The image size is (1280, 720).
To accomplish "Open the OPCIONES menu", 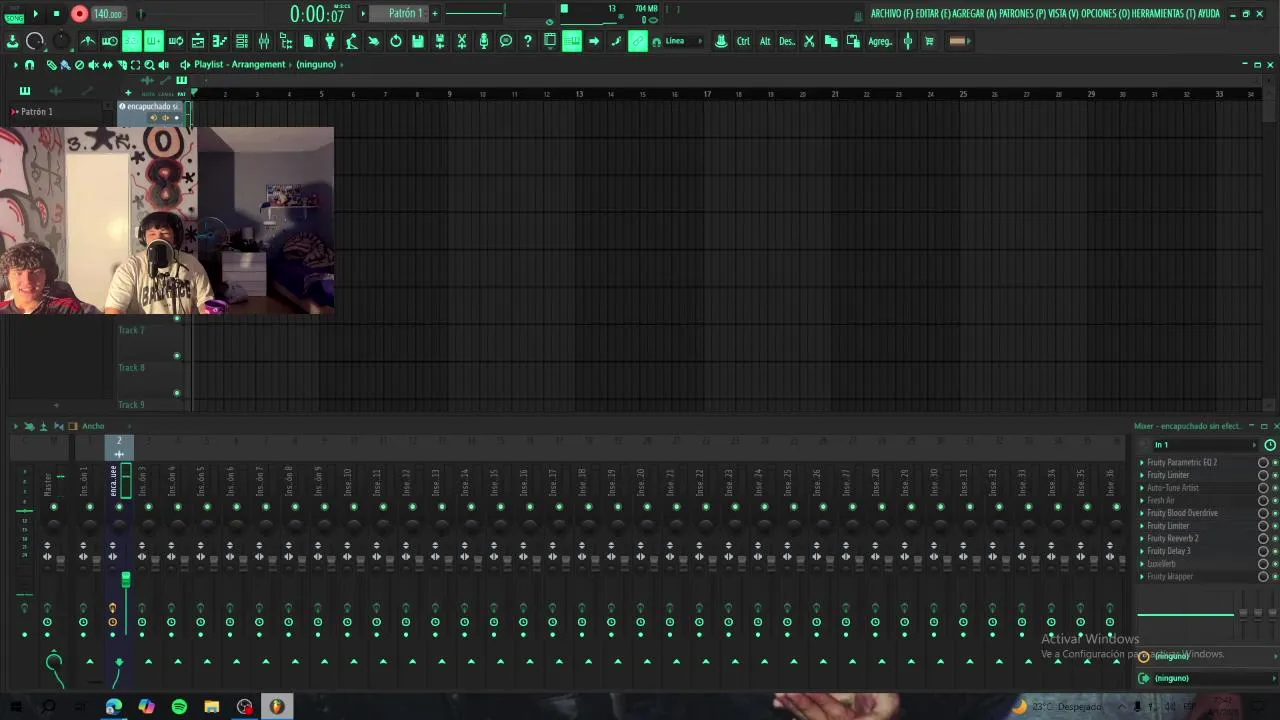I will click(1105, 14).
